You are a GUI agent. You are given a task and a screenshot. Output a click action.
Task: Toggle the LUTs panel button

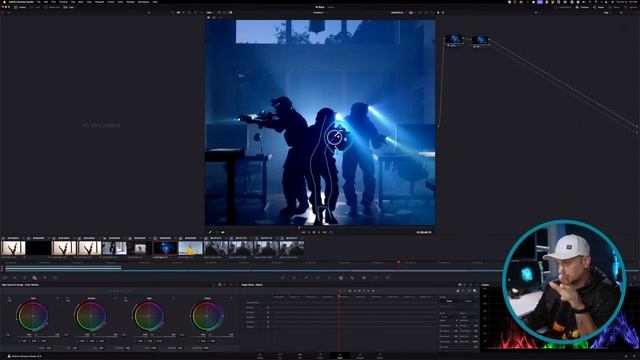[x=35, y=7]
